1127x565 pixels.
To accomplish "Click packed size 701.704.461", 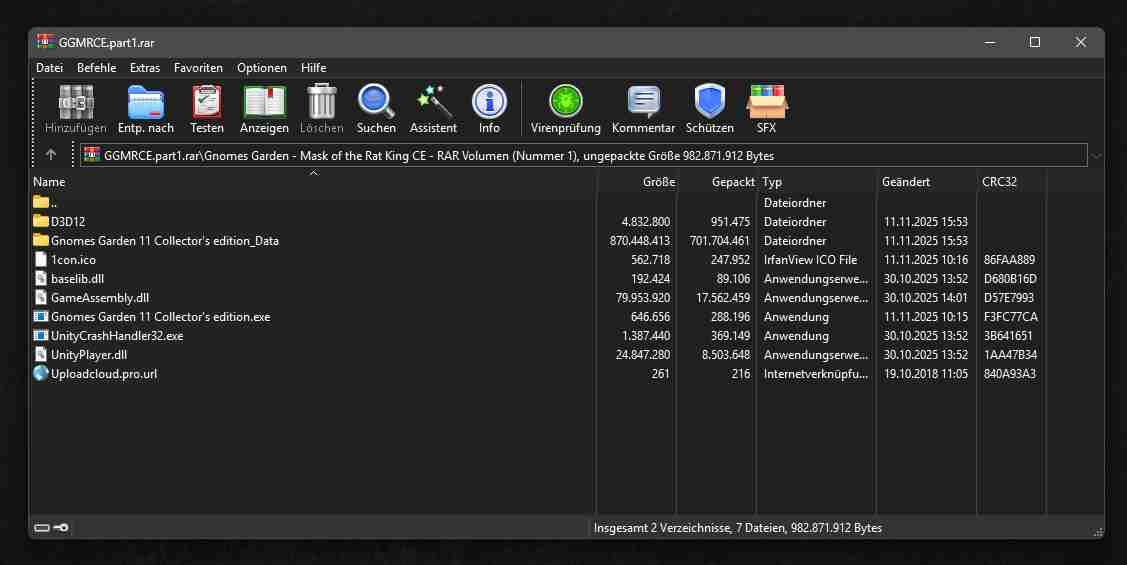I will coord(719,241).
